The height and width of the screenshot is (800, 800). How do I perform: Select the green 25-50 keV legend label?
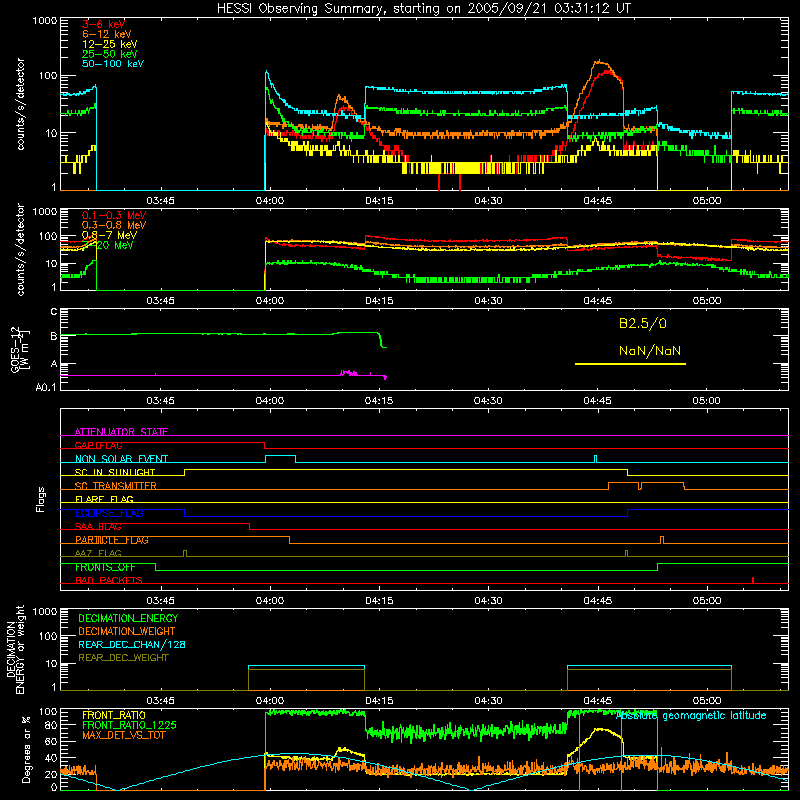tap(109, 54)
